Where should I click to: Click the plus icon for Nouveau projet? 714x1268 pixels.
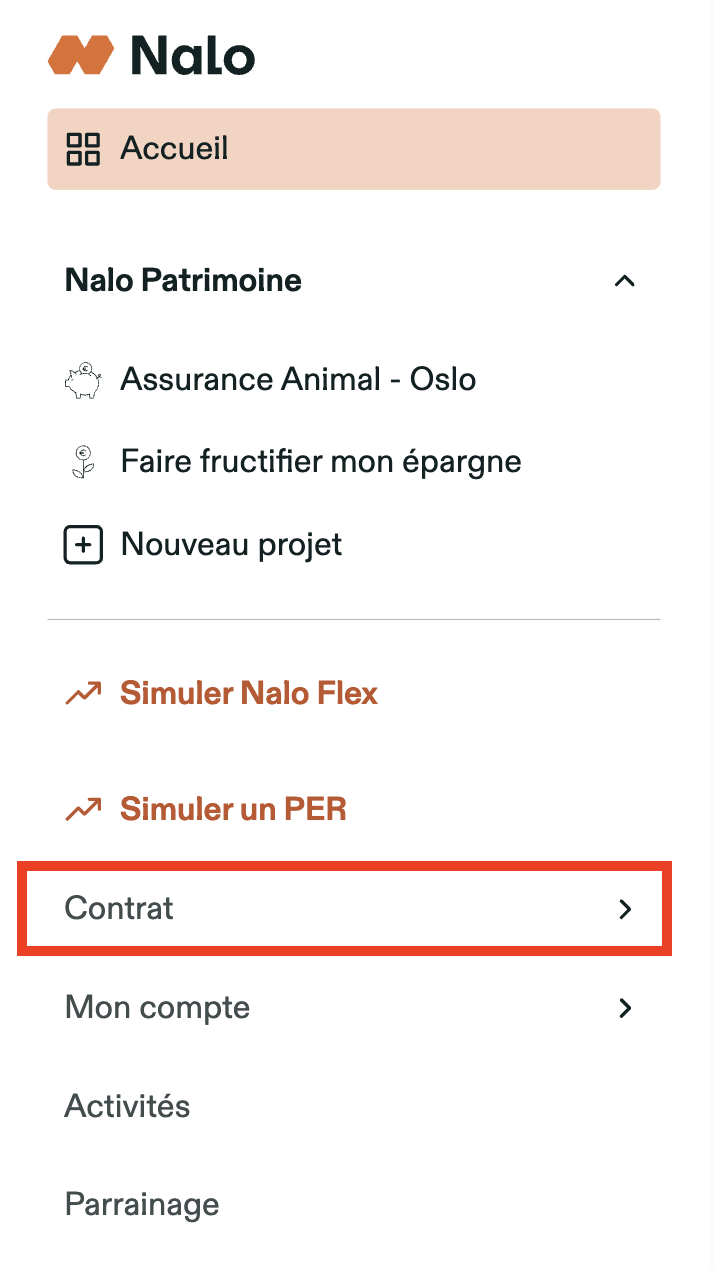[x=83, y=545]
